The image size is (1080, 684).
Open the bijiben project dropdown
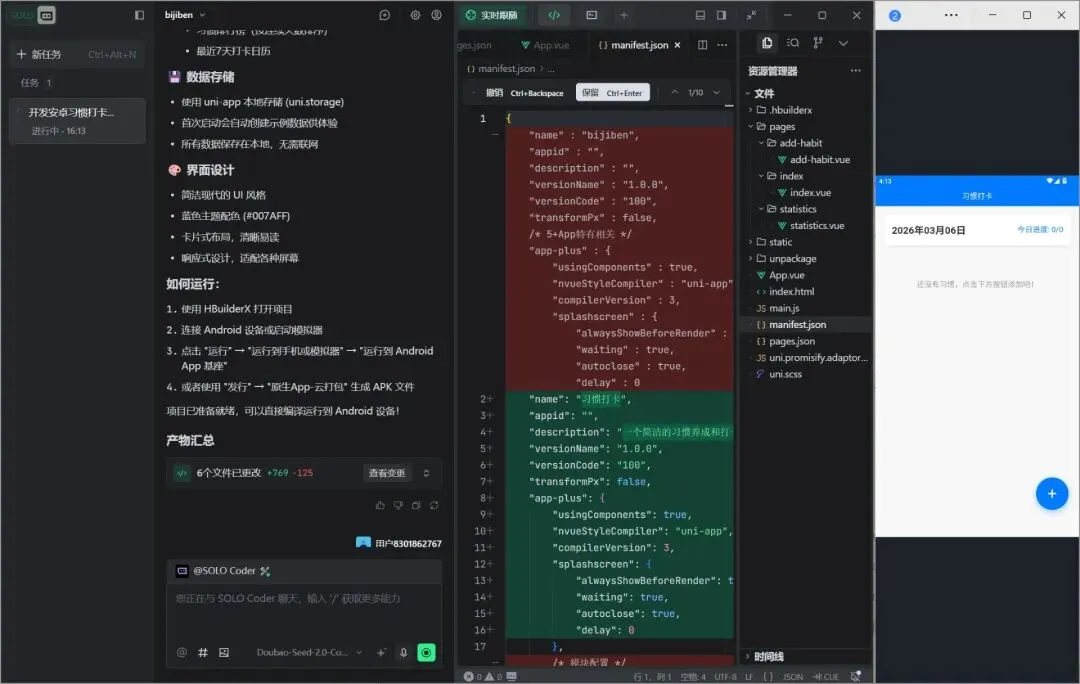(185, 14)
